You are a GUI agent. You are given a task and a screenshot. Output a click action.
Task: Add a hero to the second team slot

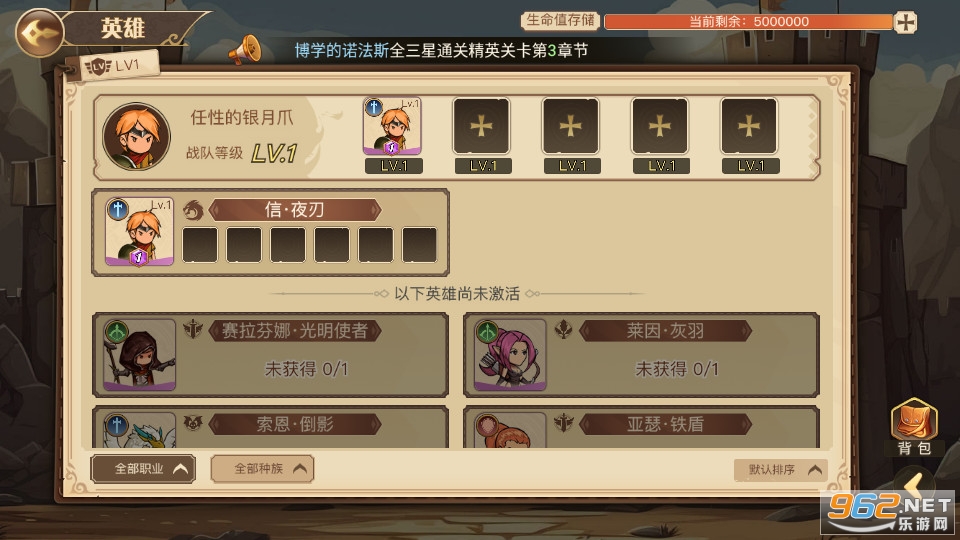(481, 126)
